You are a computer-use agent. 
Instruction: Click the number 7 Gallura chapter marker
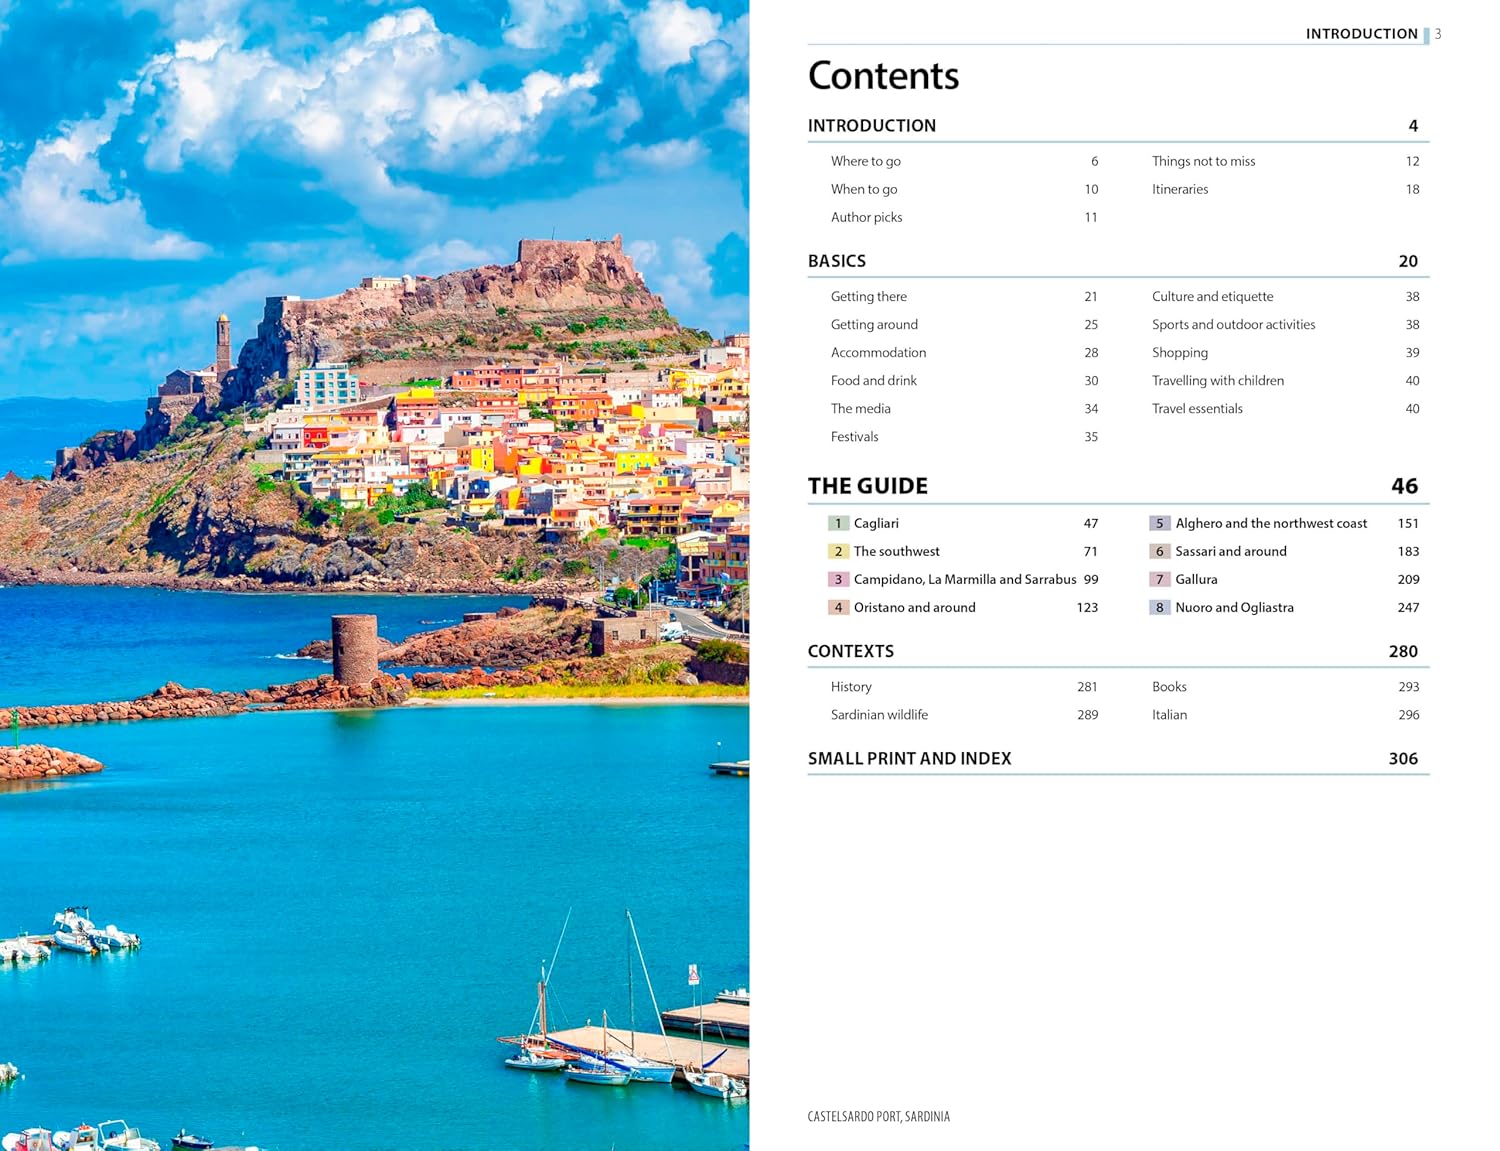click(x=1159, y=579)
